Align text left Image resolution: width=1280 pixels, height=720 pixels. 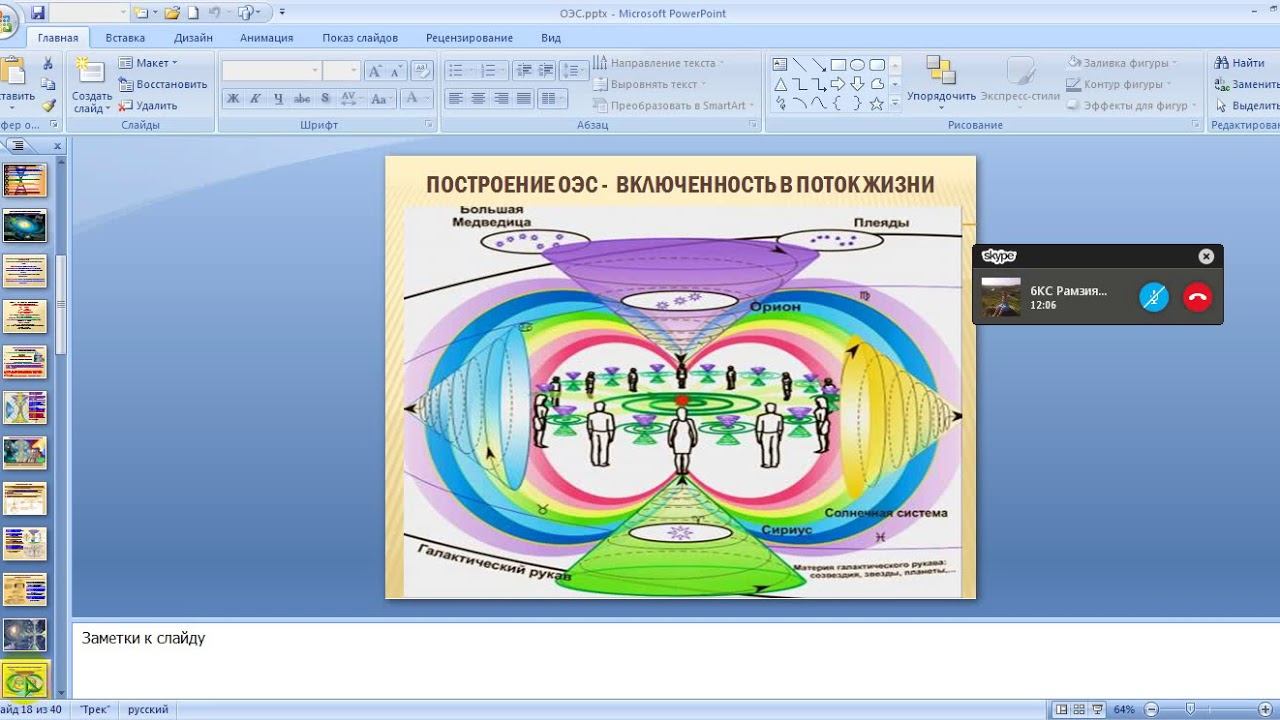[456, 98]
